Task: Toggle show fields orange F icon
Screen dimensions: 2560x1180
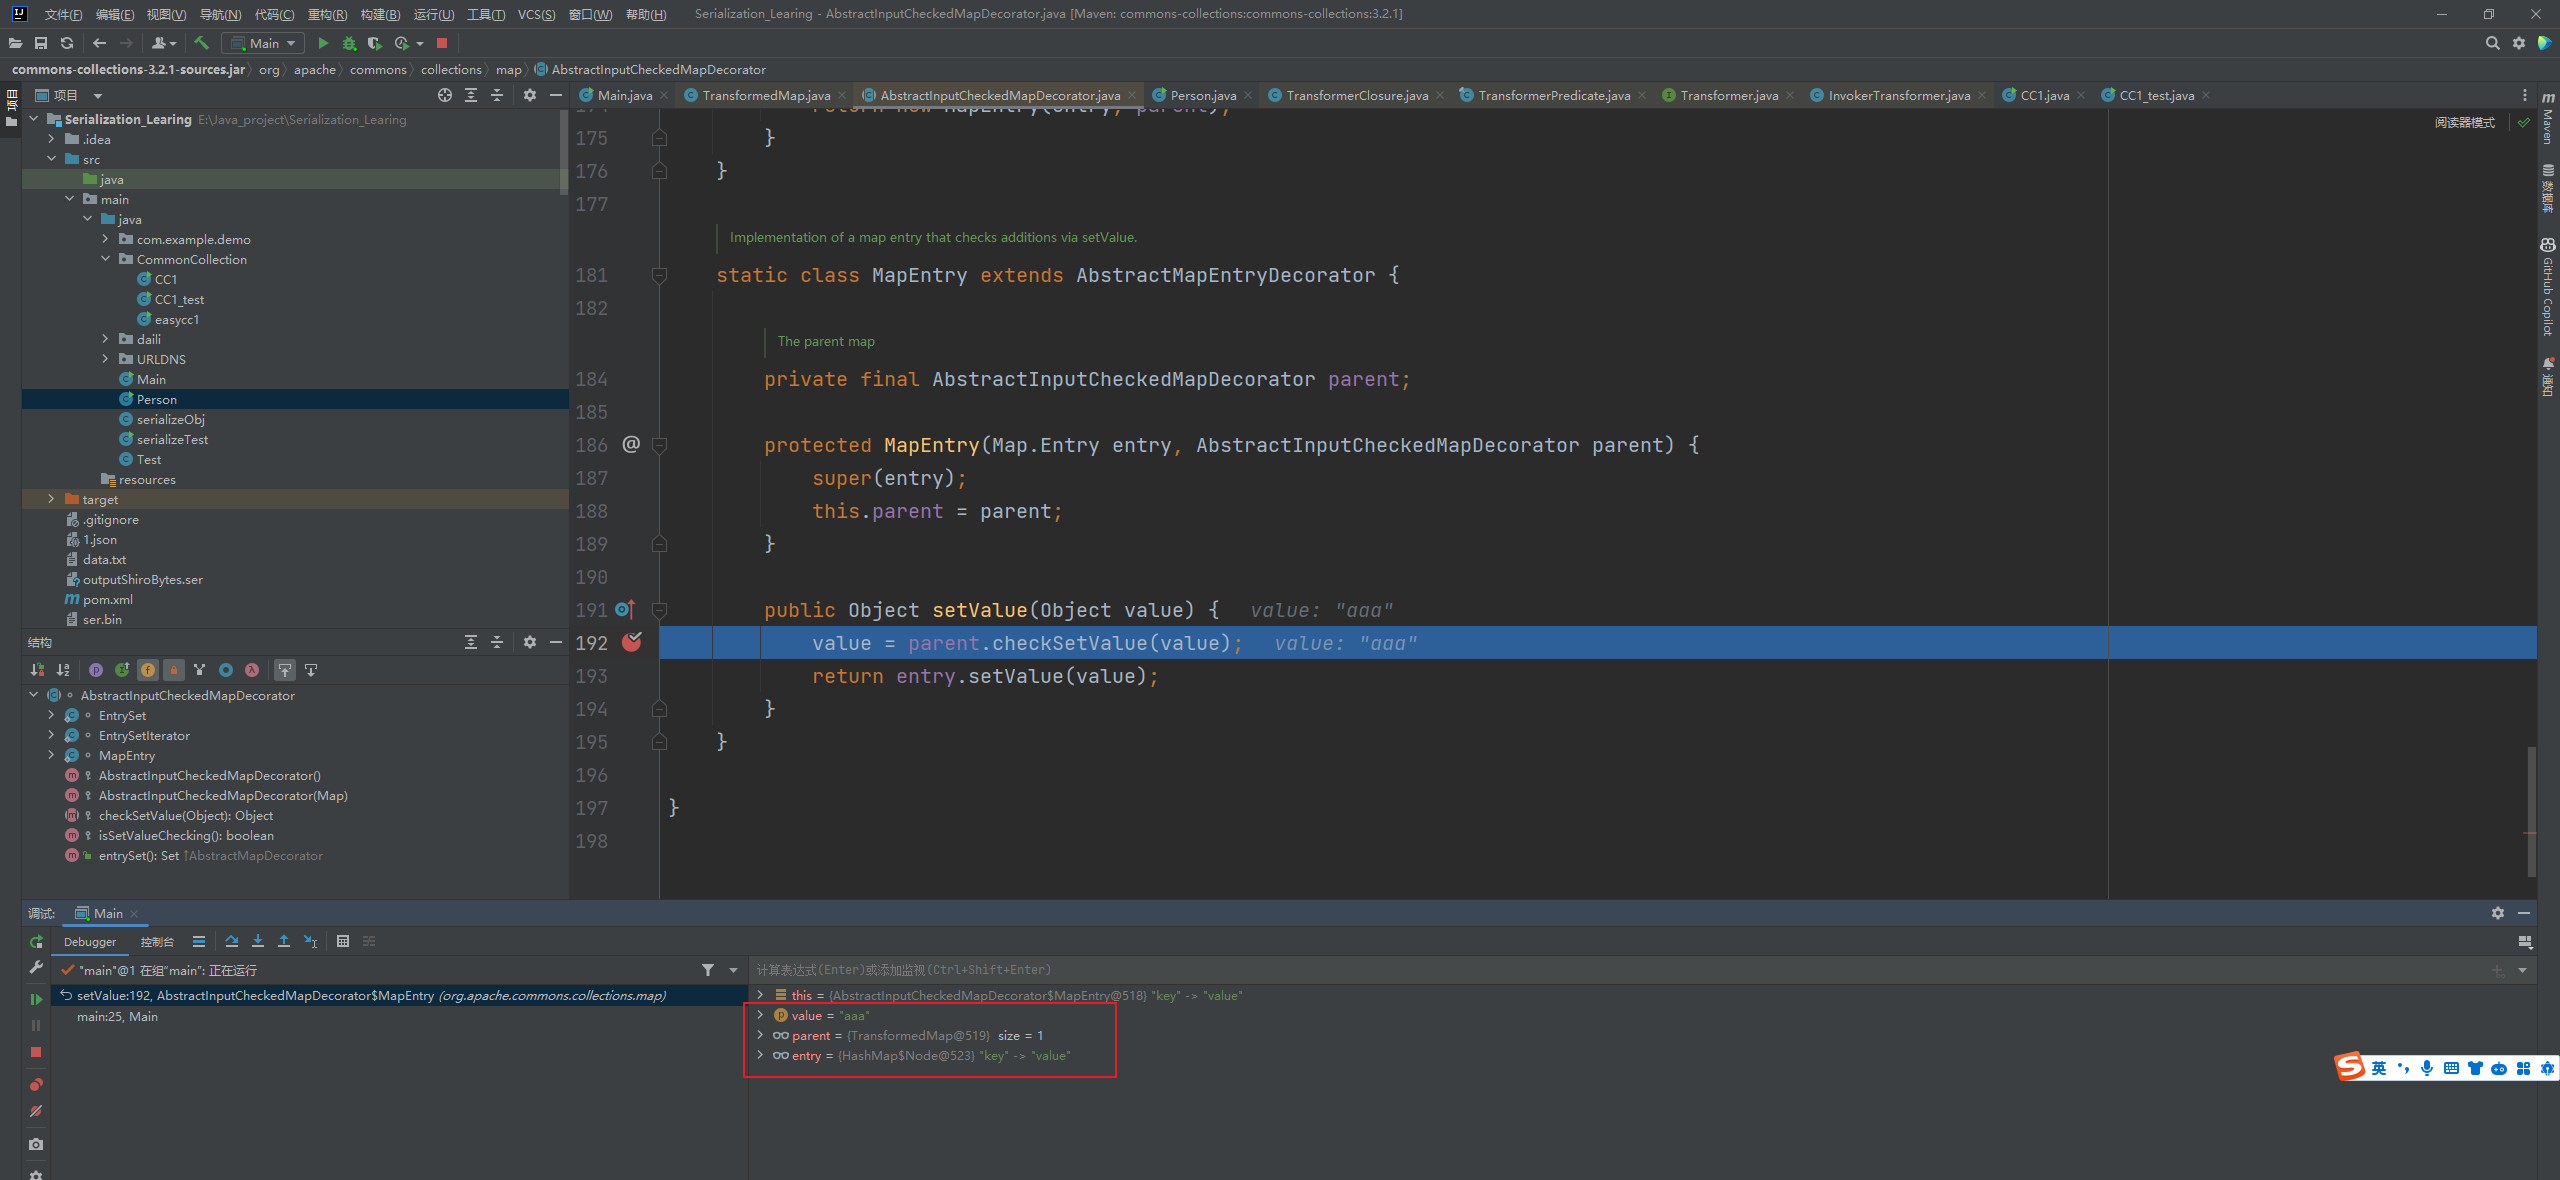Action: [x=148, y=670]
